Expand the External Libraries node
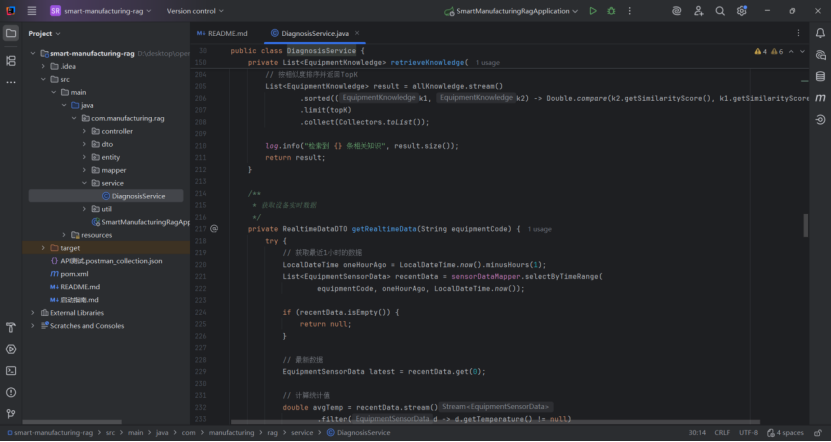 [x=33, y=313]
